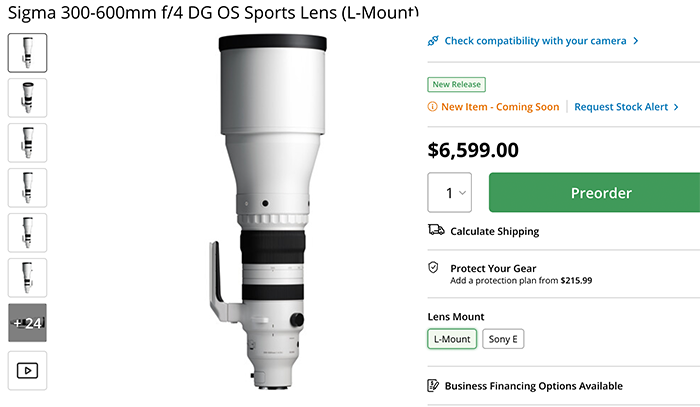Select the Sony E lens mount option
700x407 pixels.
pyautogui.click(x=504, y=339)
